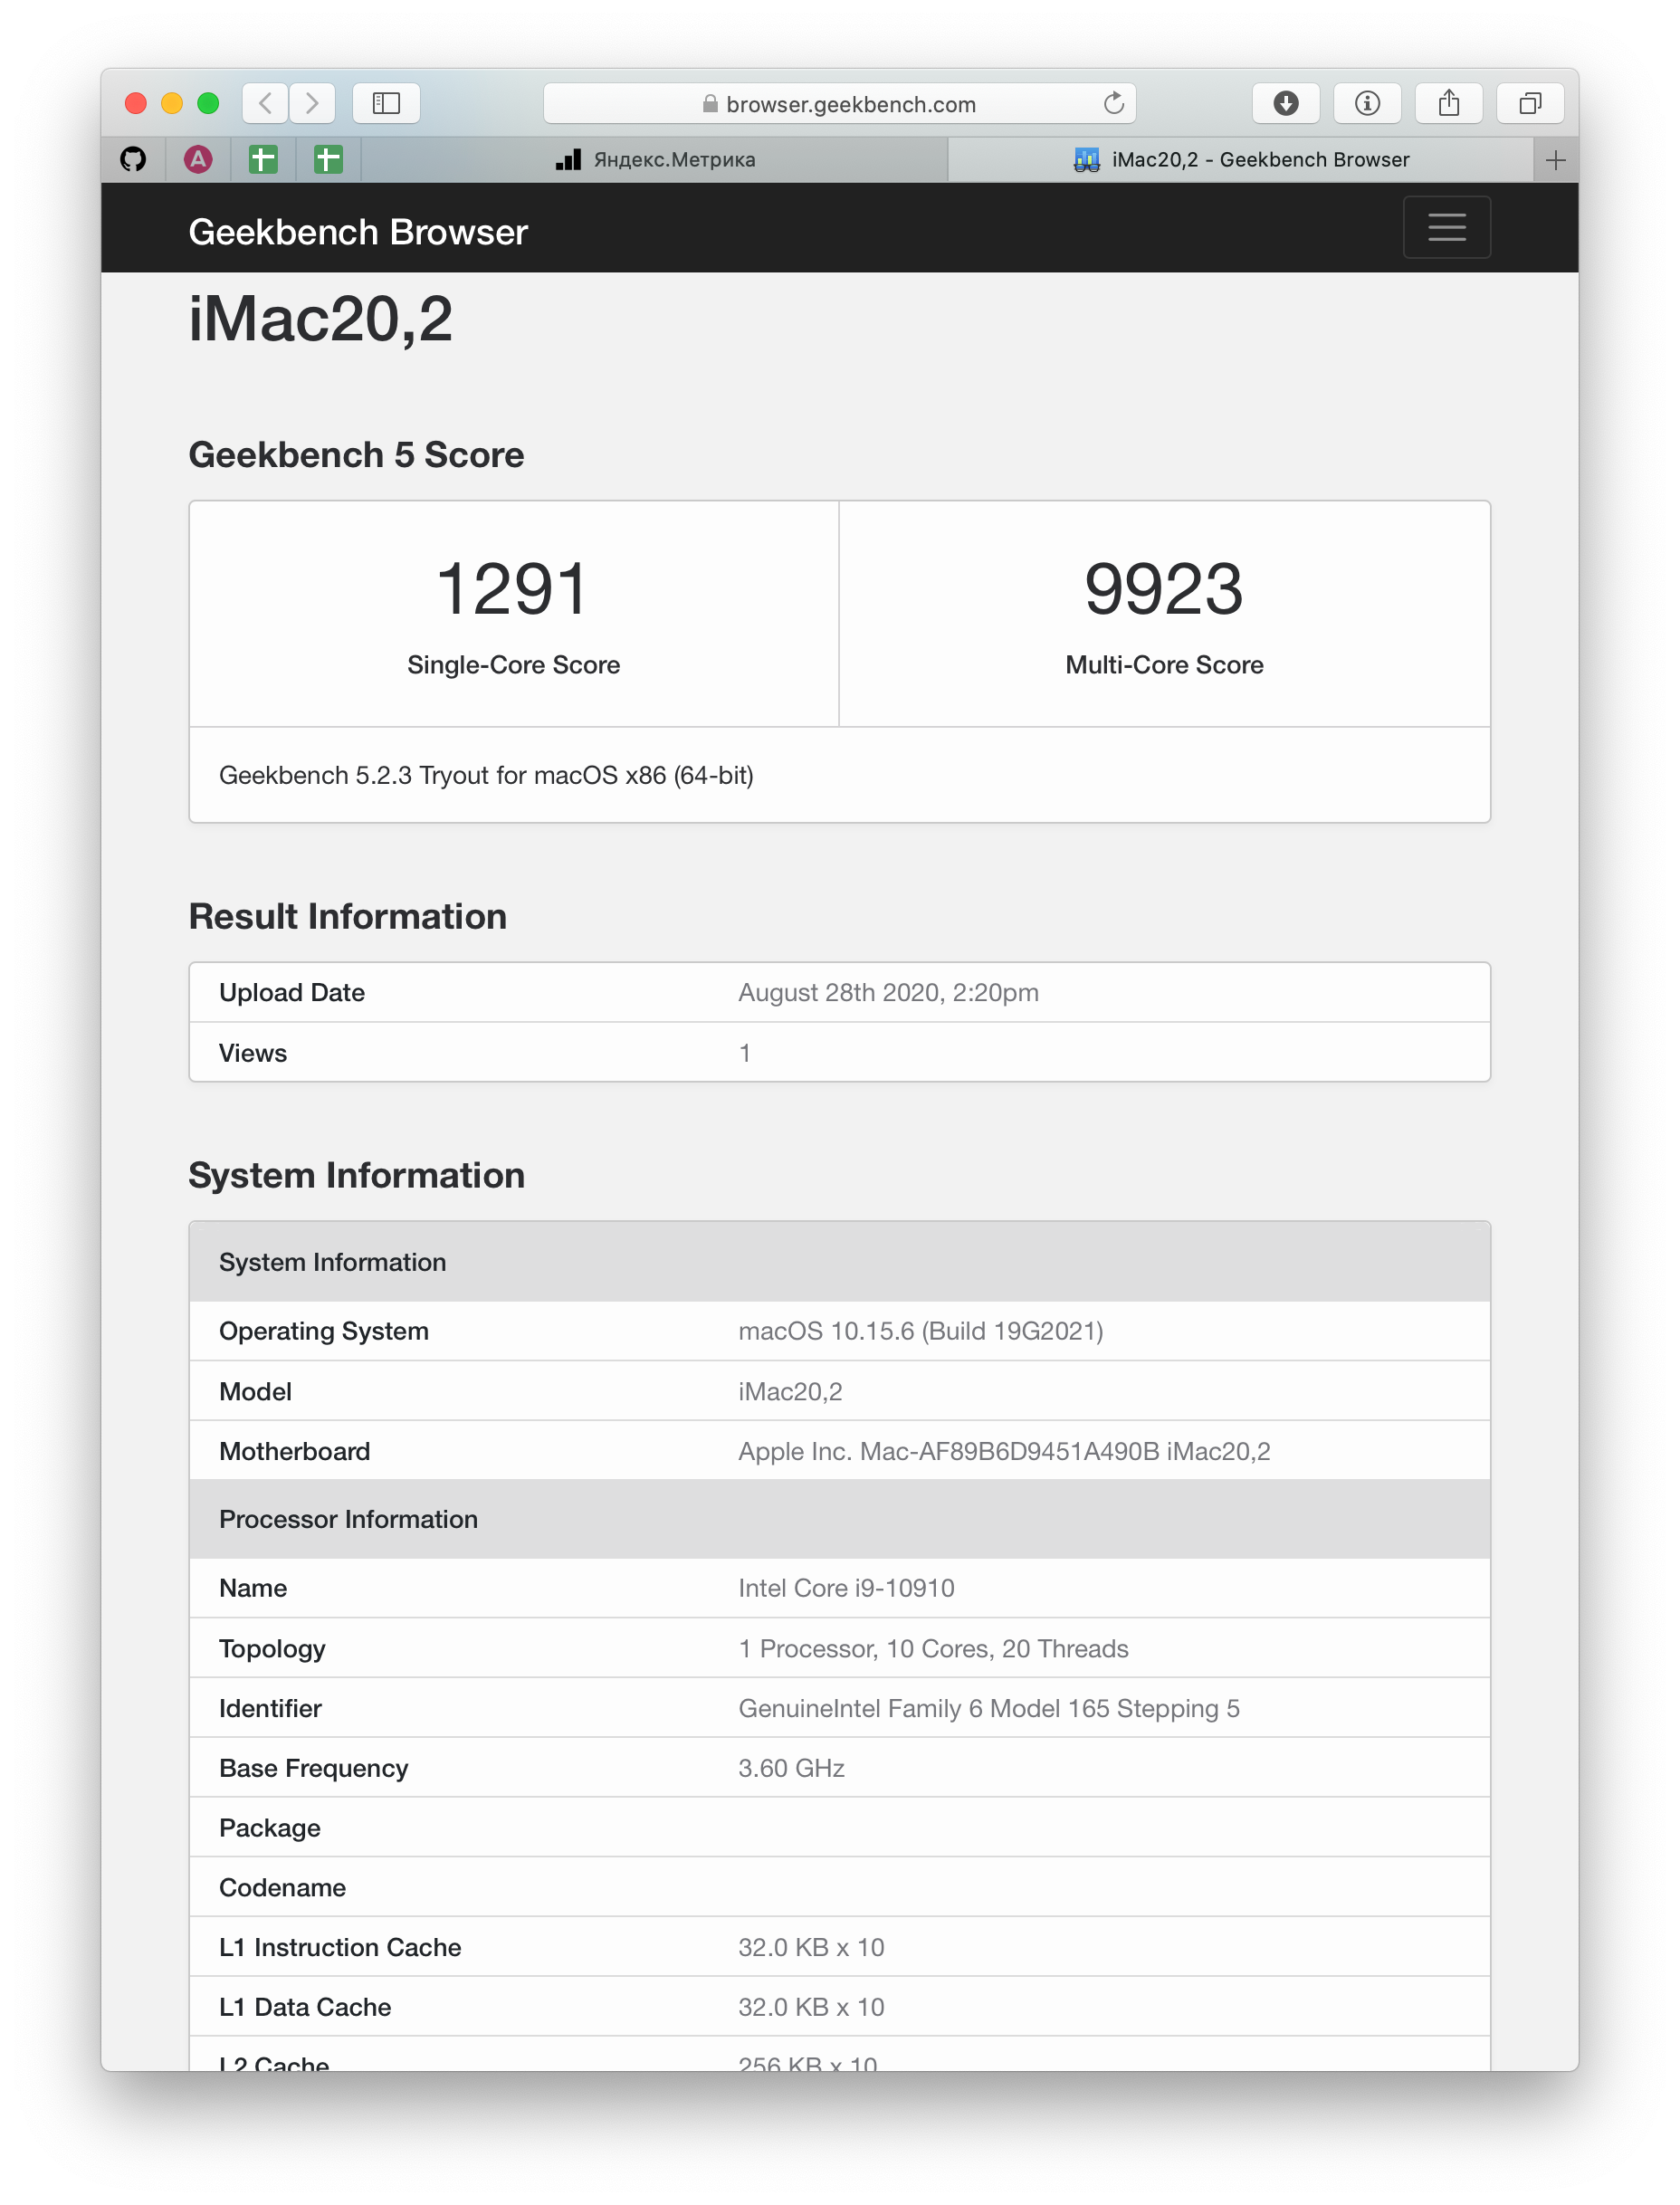Click the Views row label
The height and width of the screenshot is (2205, 1680).
click(x=253, y=1053)
